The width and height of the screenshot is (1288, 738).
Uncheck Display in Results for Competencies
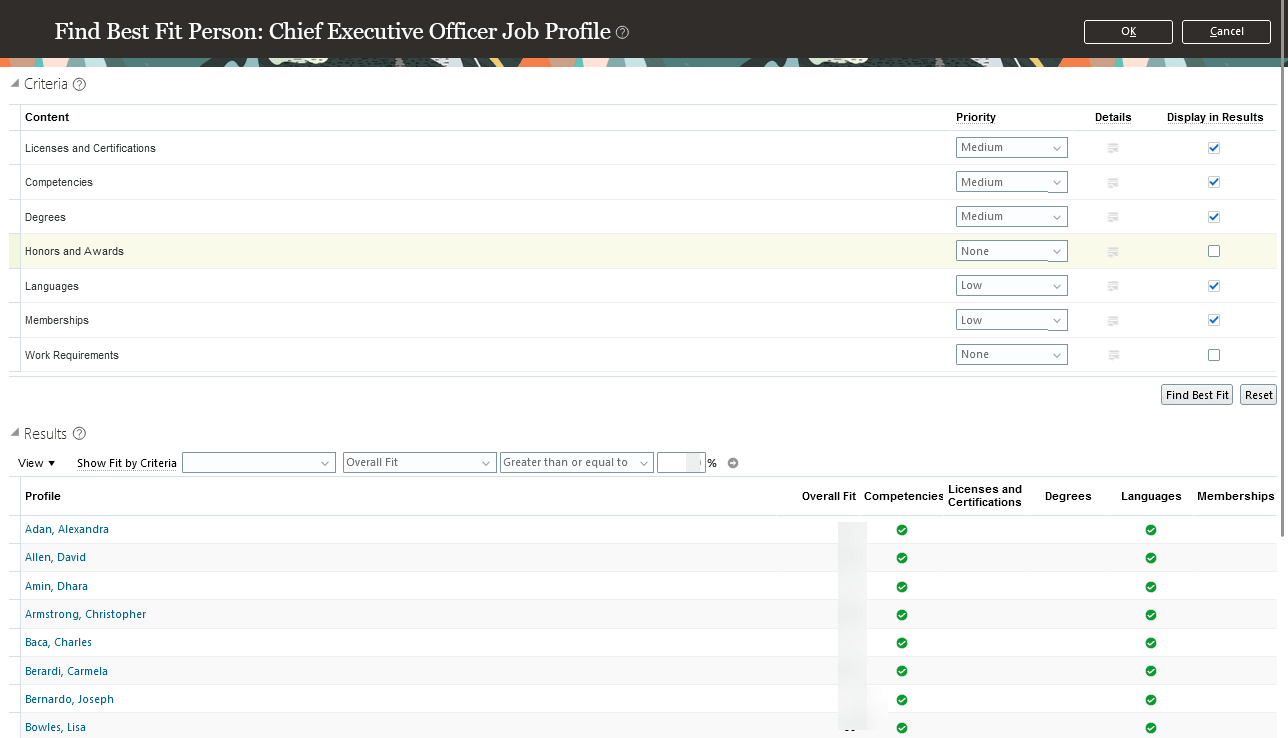click(x=1214, y=182)
